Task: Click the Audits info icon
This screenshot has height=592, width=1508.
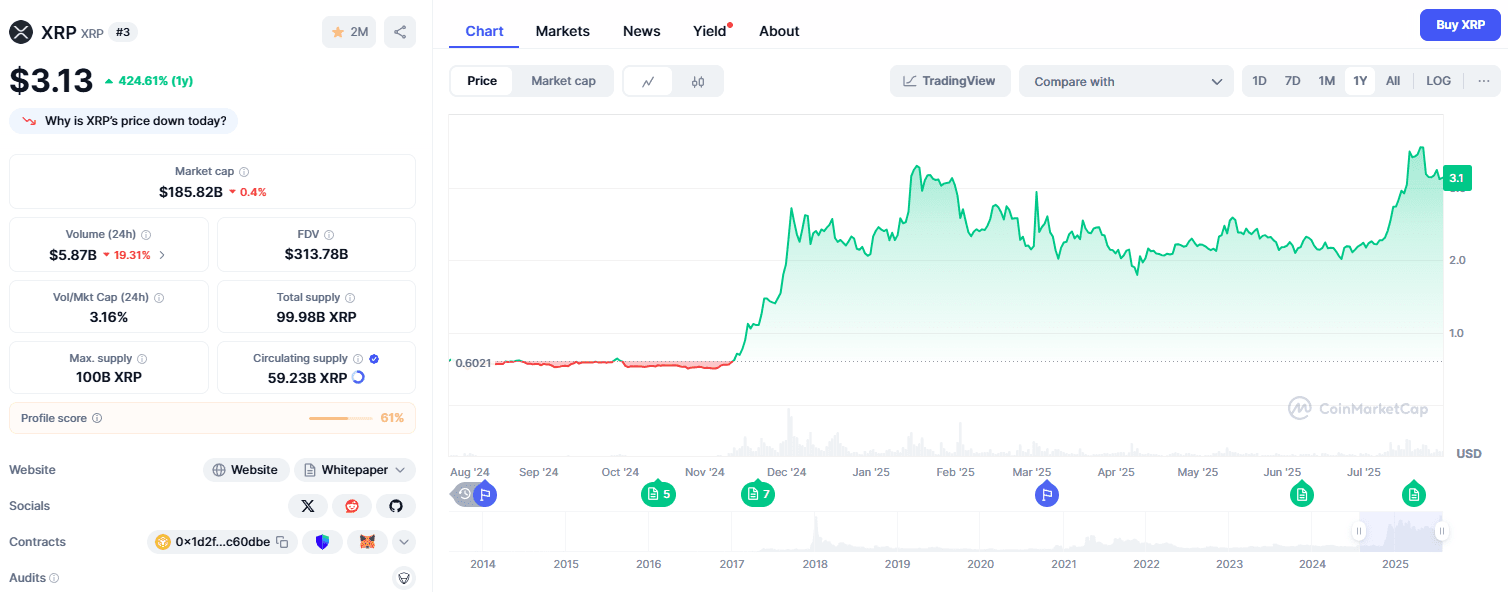Action: [54, 578]
